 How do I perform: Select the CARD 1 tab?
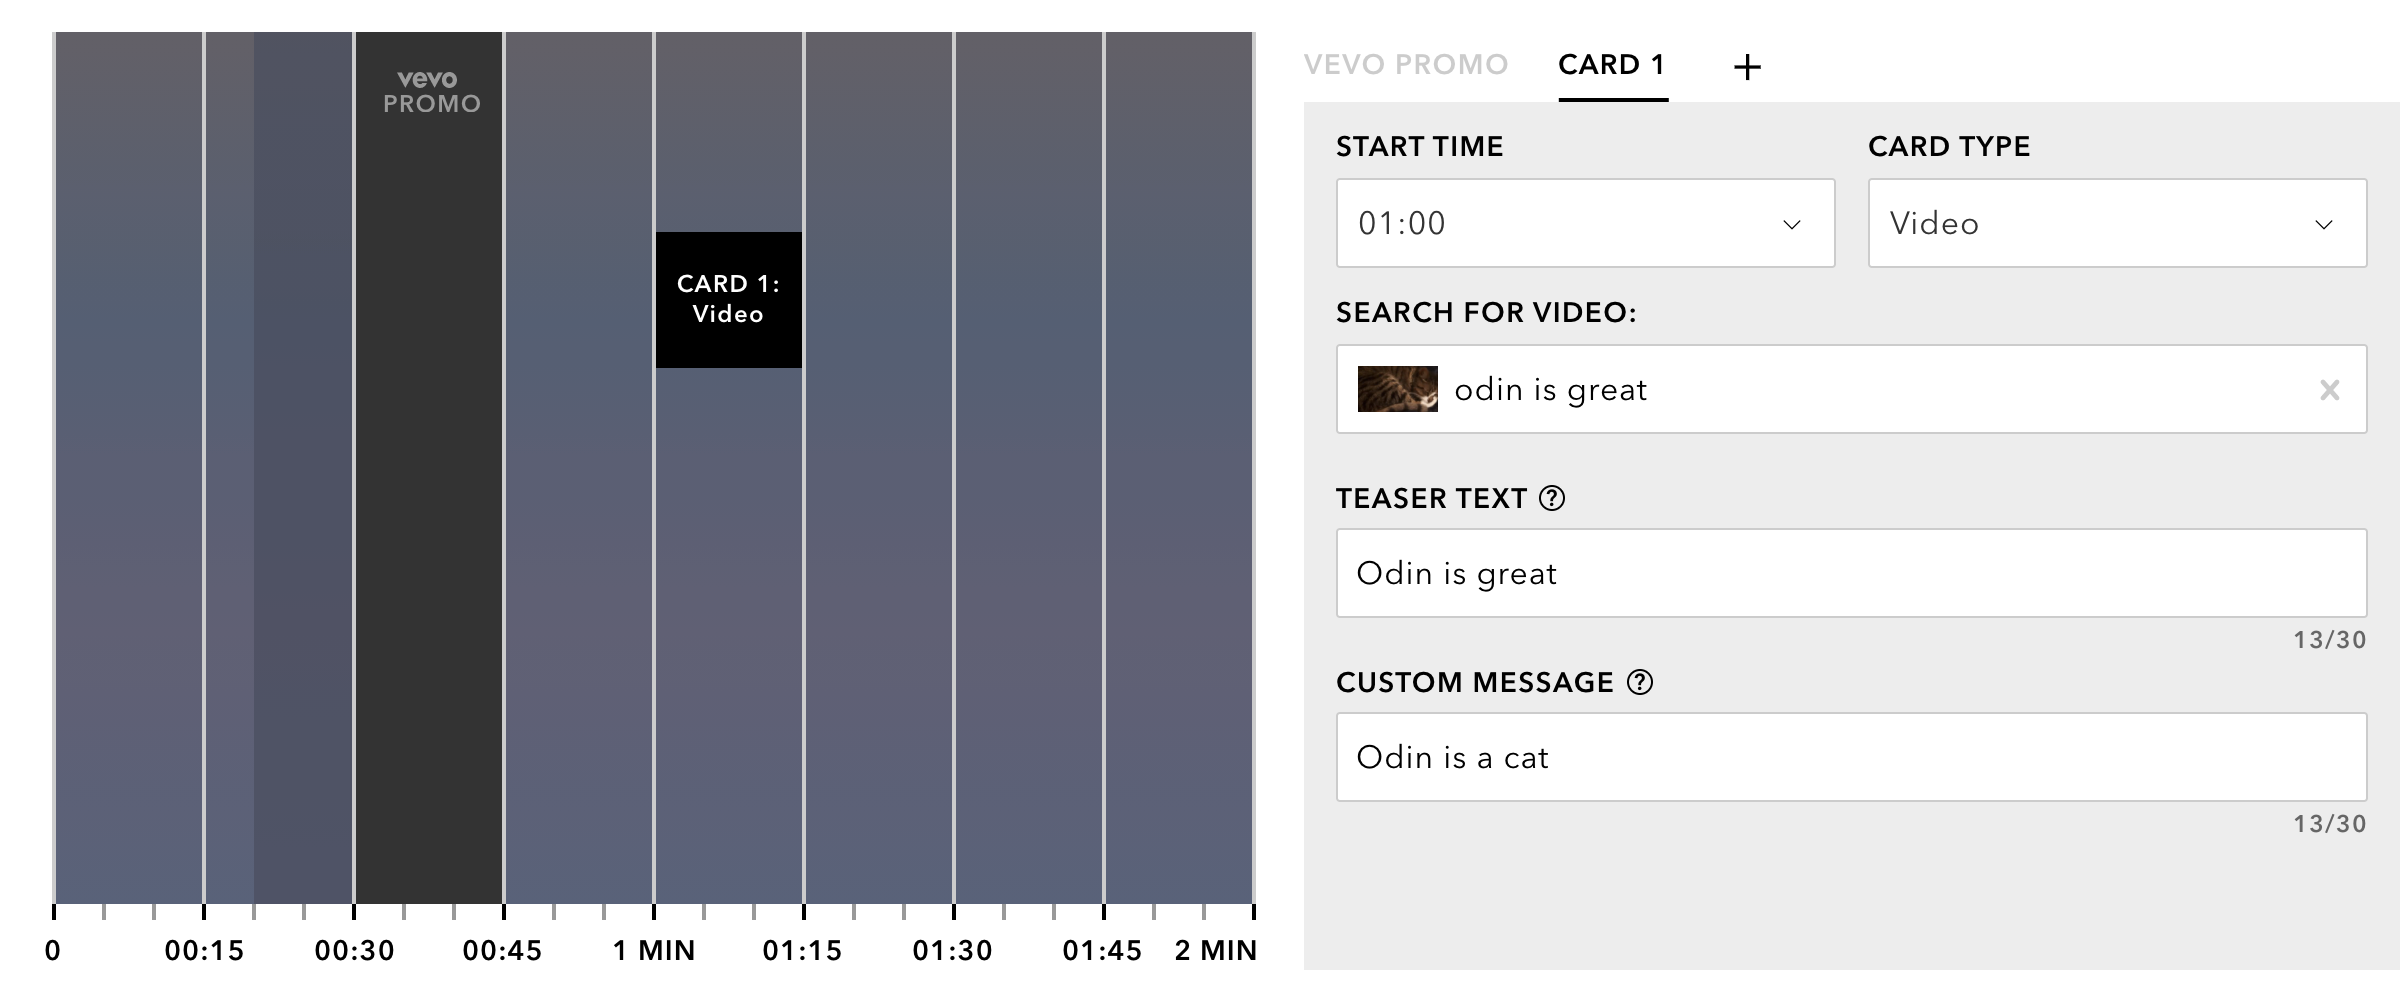pyautogui.click(x=1612, y=65)
